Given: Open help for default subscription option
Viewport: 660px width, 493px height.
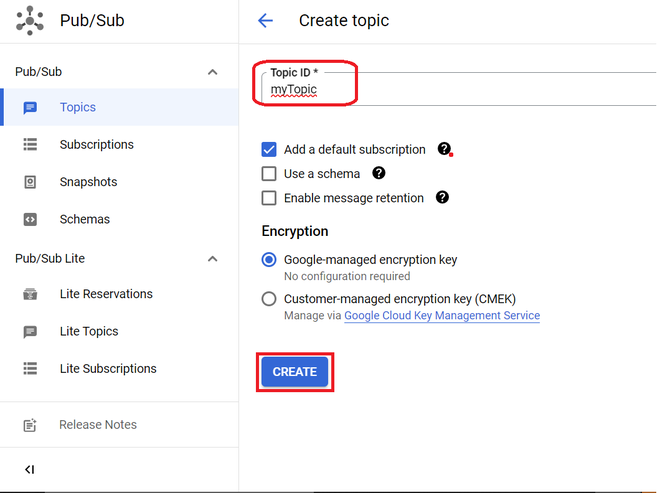Looking at the screenshot, I should 444,149.
